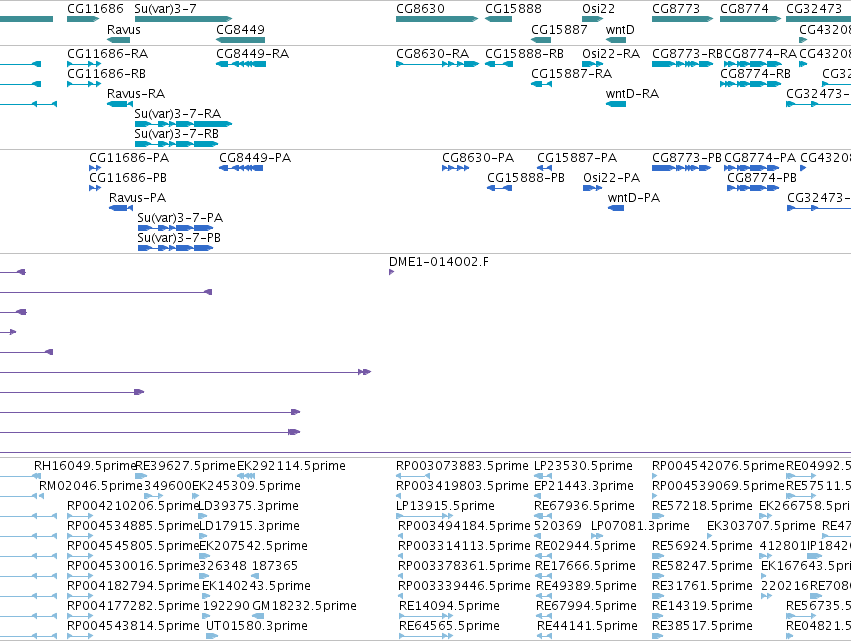
Task: Select the CG8630 gene feature
Action: (437, 19)
